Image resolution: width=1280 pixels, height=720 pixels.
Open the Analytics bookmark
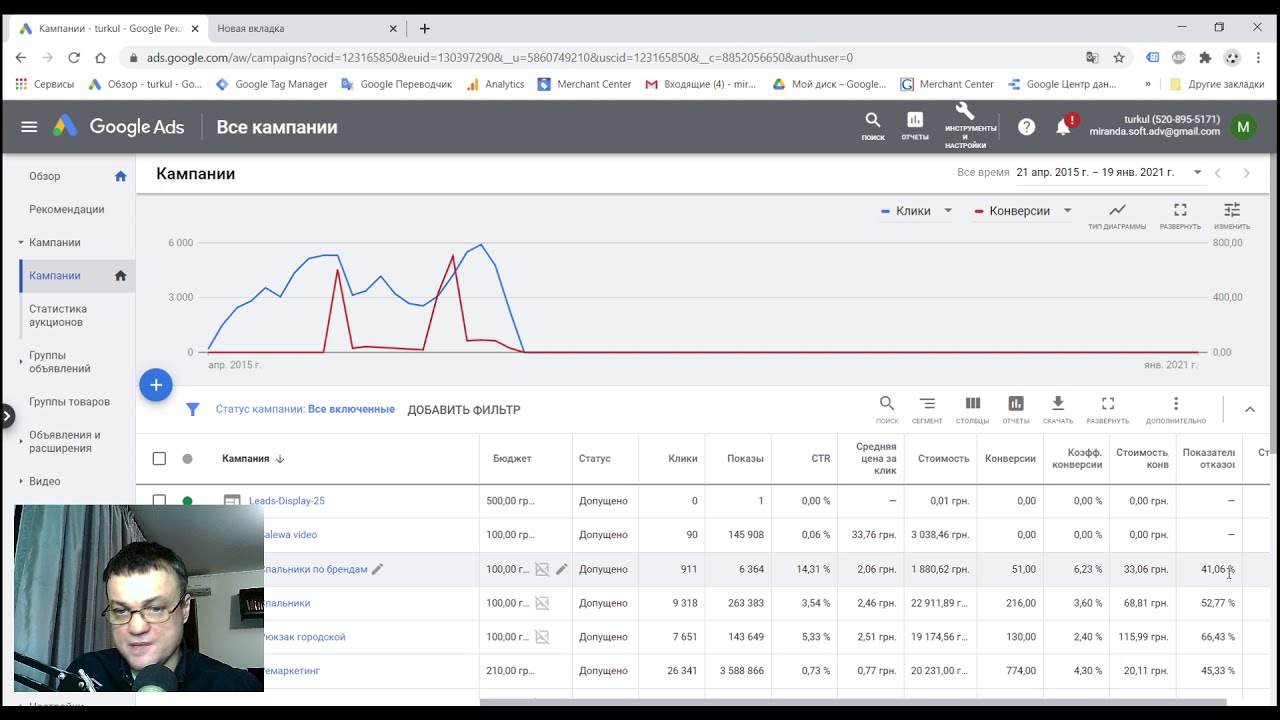495,84
